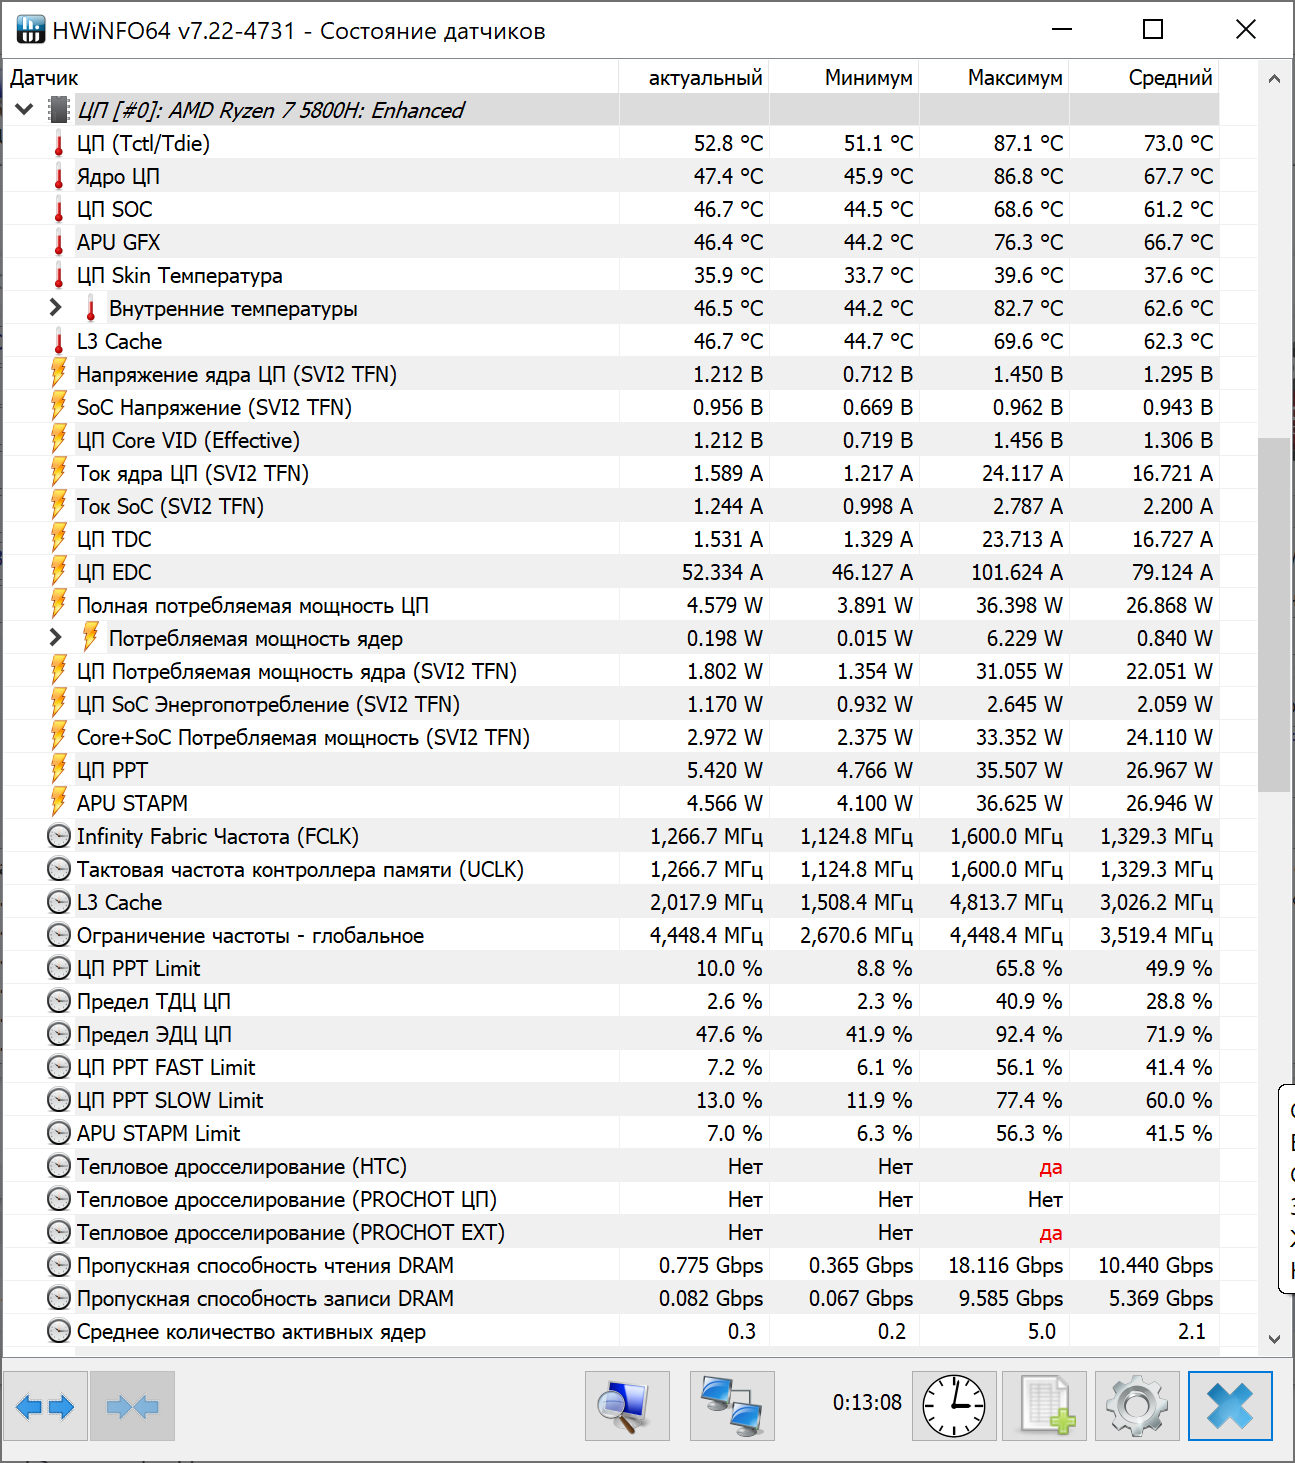The image size is (1295, 1463).
Task: Click lightning icon beside Напряжение ядра ЦП
Action: [x=59, y=374]
